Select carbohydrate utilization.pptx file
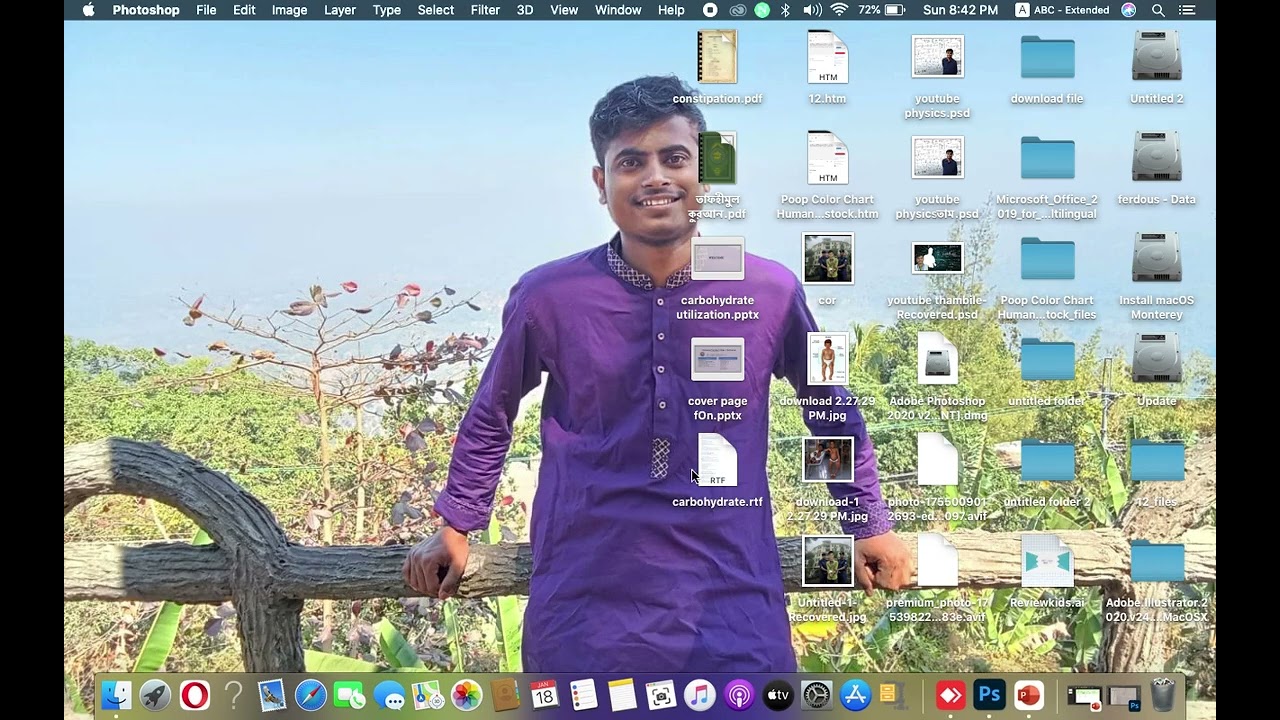The image size is (1280, 720). [x=717, y=278]
